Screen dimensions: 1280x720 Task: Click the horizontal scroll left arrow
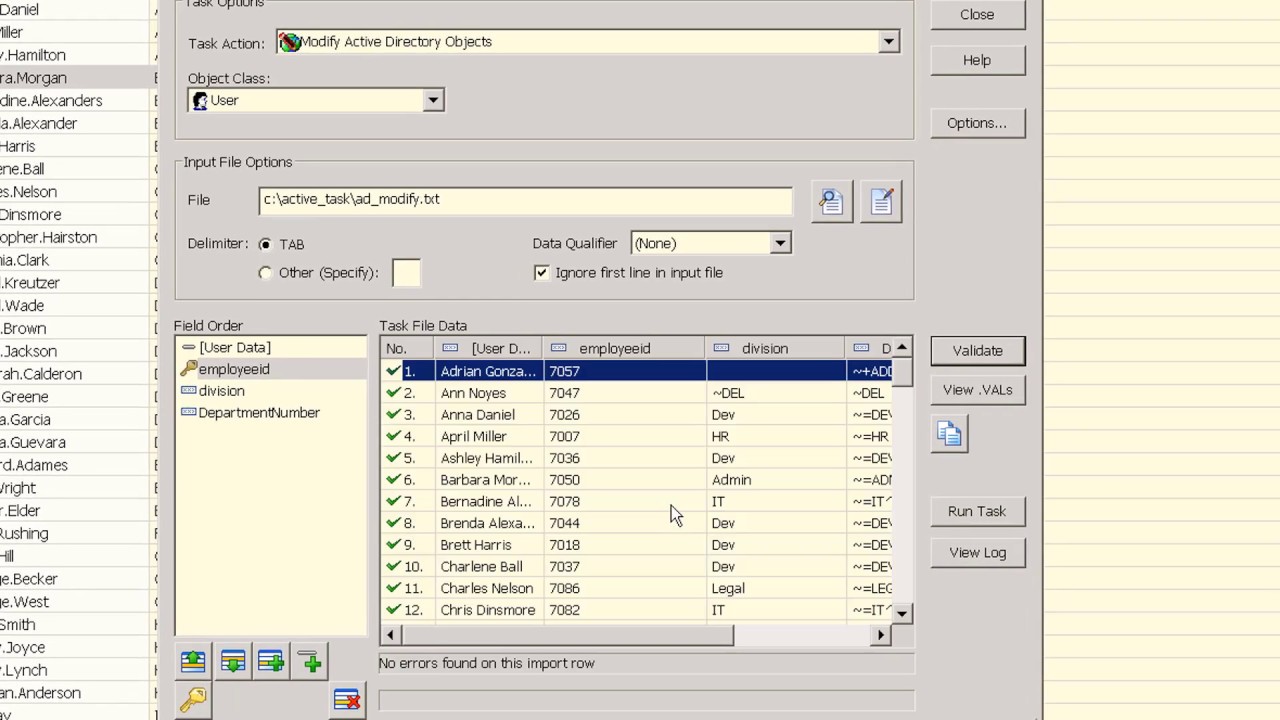[x=390, y=634]
